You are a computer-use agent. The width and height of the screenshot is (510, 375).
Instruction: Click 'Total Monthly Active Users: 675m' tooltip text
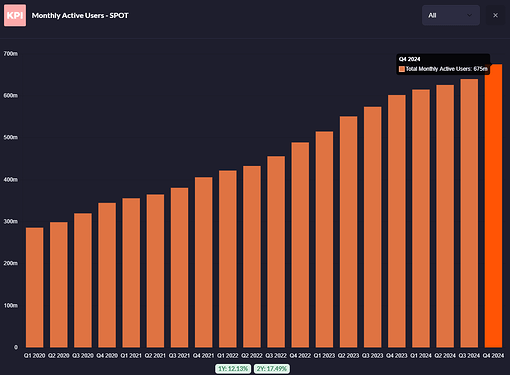447,69
